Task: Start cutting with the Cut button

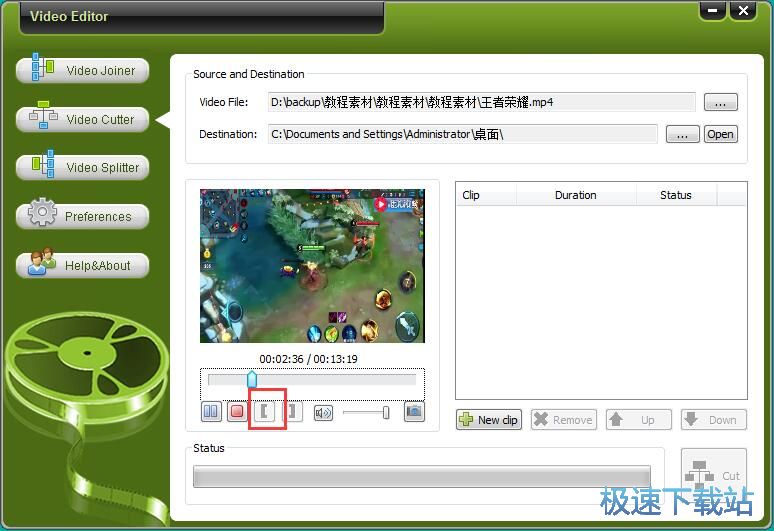Action: click(714, 475)
